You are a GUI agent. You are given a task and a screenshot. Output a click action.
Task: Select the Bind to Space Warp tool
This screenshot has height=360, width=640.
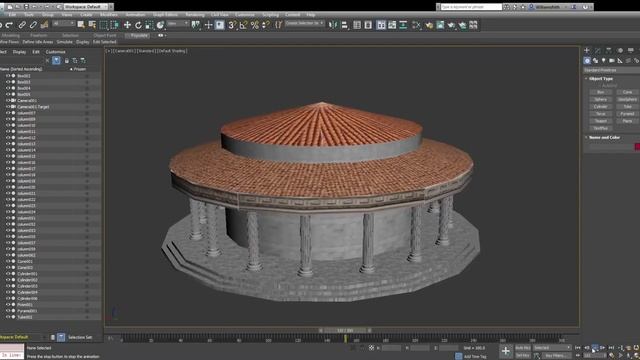(x=44, y=25)
